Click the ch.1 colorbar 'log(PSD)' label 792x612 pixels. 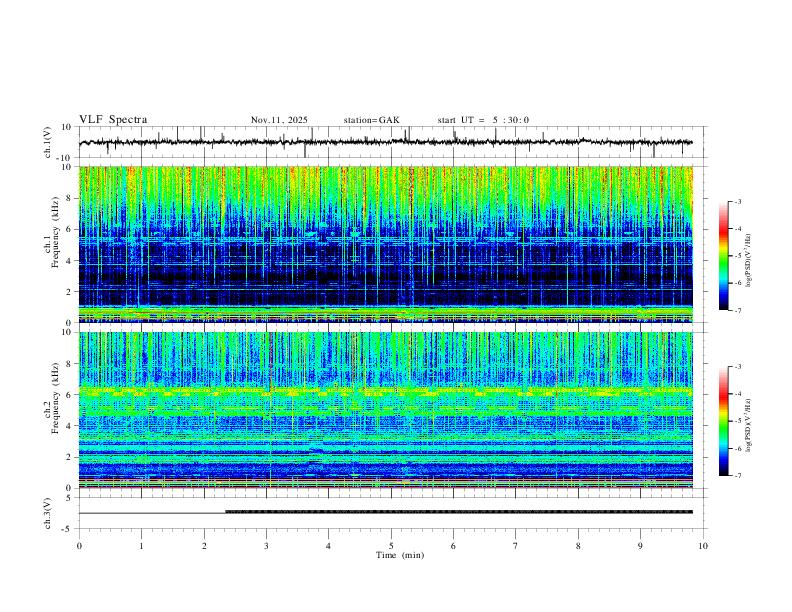[749, 260]
